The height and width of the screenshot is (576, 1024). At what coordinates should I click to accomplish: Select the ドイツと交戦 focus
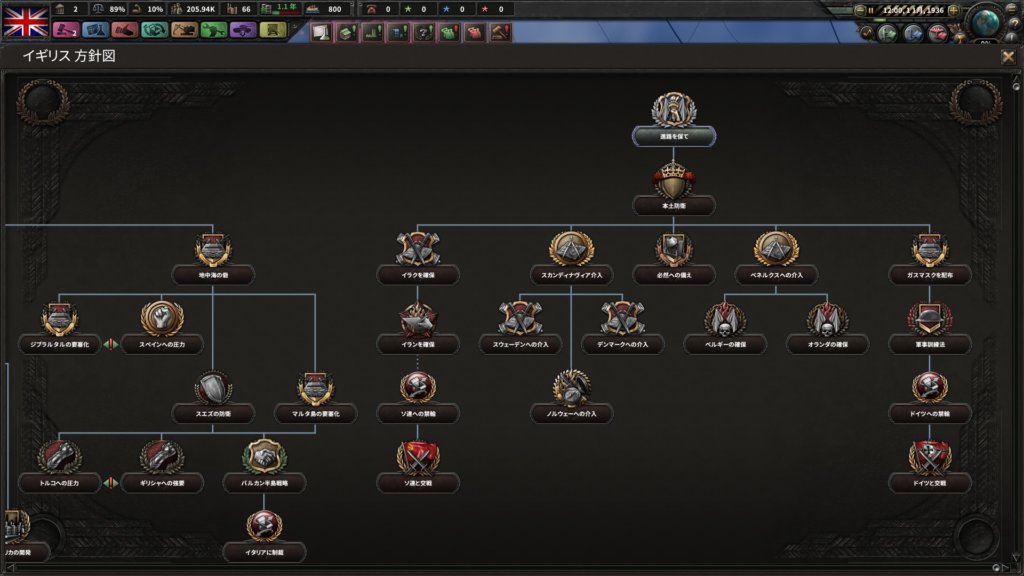point(929,466)
